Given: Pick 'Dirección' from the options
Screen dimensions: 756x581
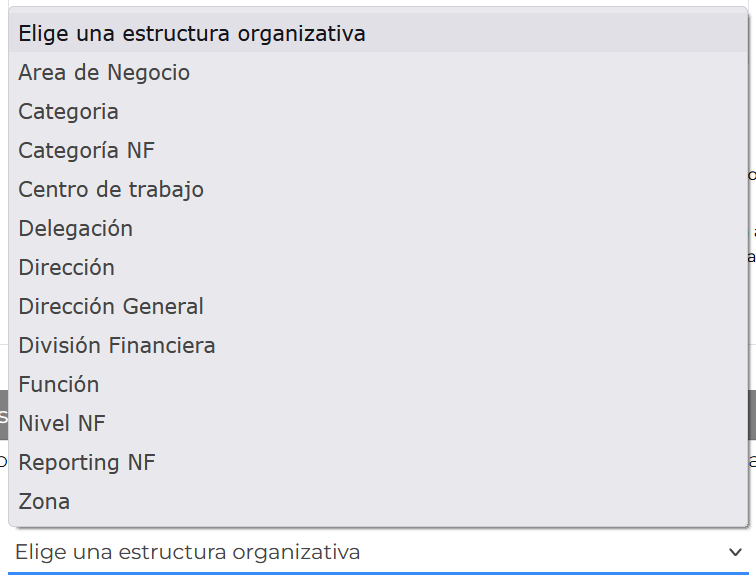Looking at the screenshot, I should (378, 267).
